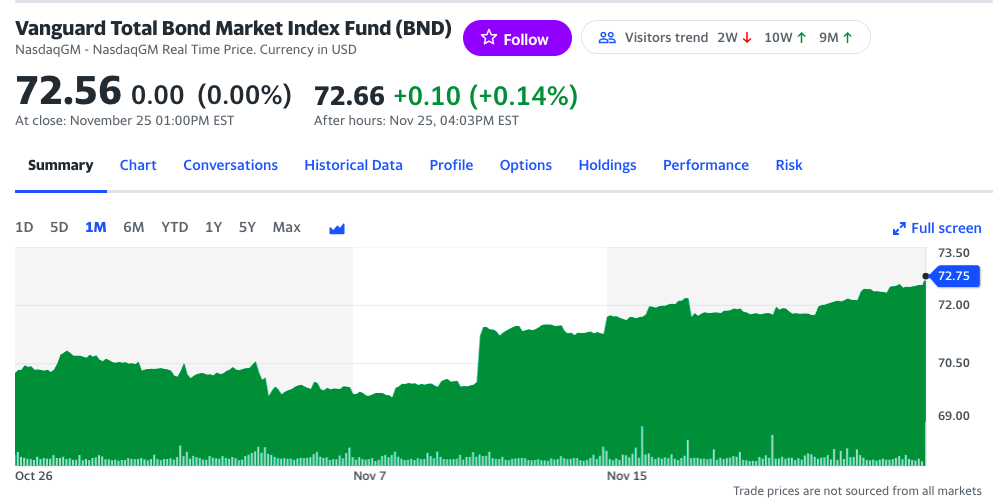Click the star icon in Follow button
This screenshot has width=993, height=503.
[488, 38]
